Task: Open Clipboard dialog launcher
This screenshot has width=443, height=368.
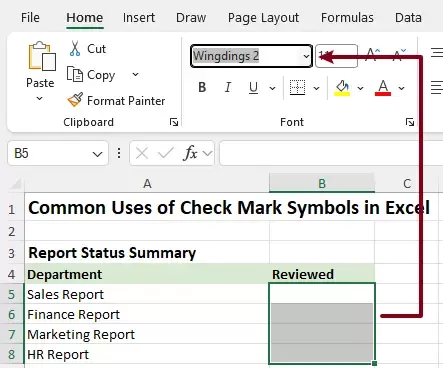Action: tap(174, 122)
